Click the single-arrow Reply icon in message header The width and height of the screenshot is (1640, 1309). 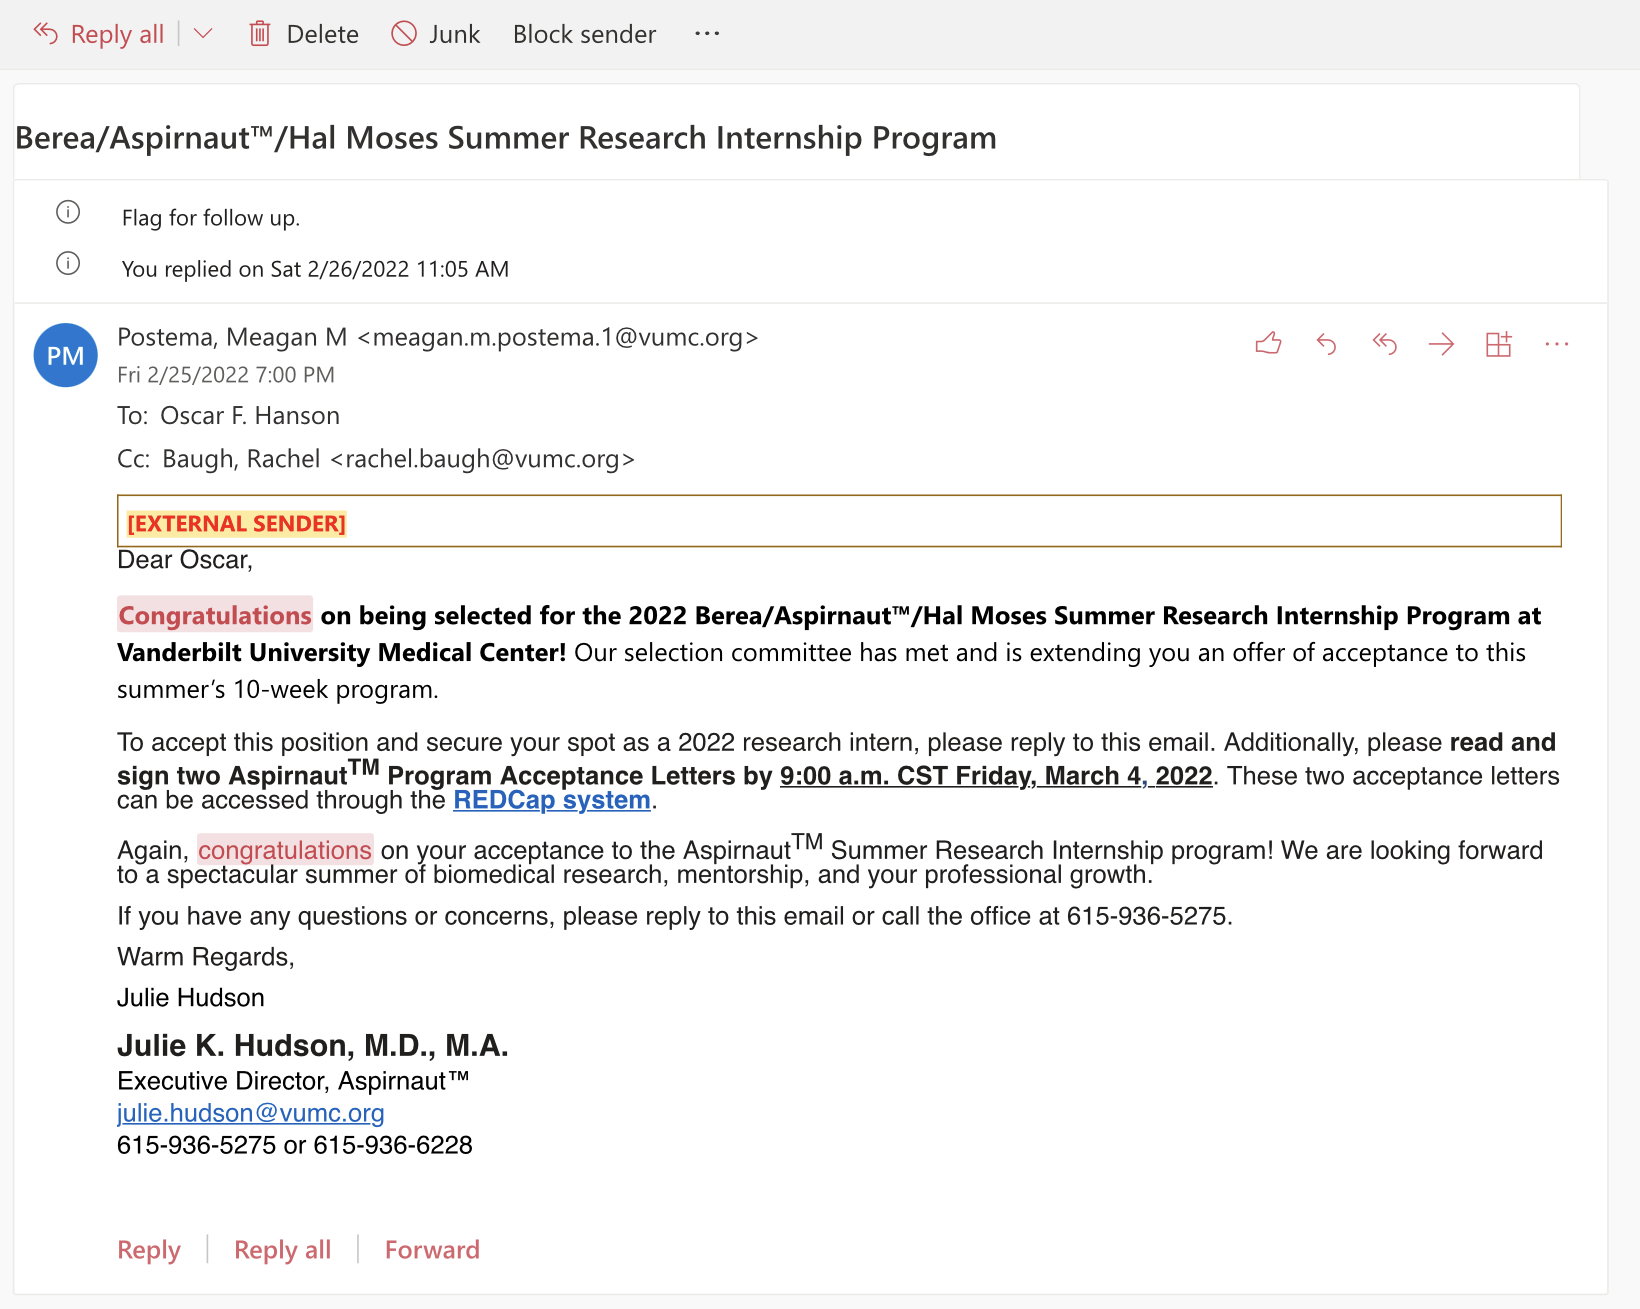point(1326,344)
